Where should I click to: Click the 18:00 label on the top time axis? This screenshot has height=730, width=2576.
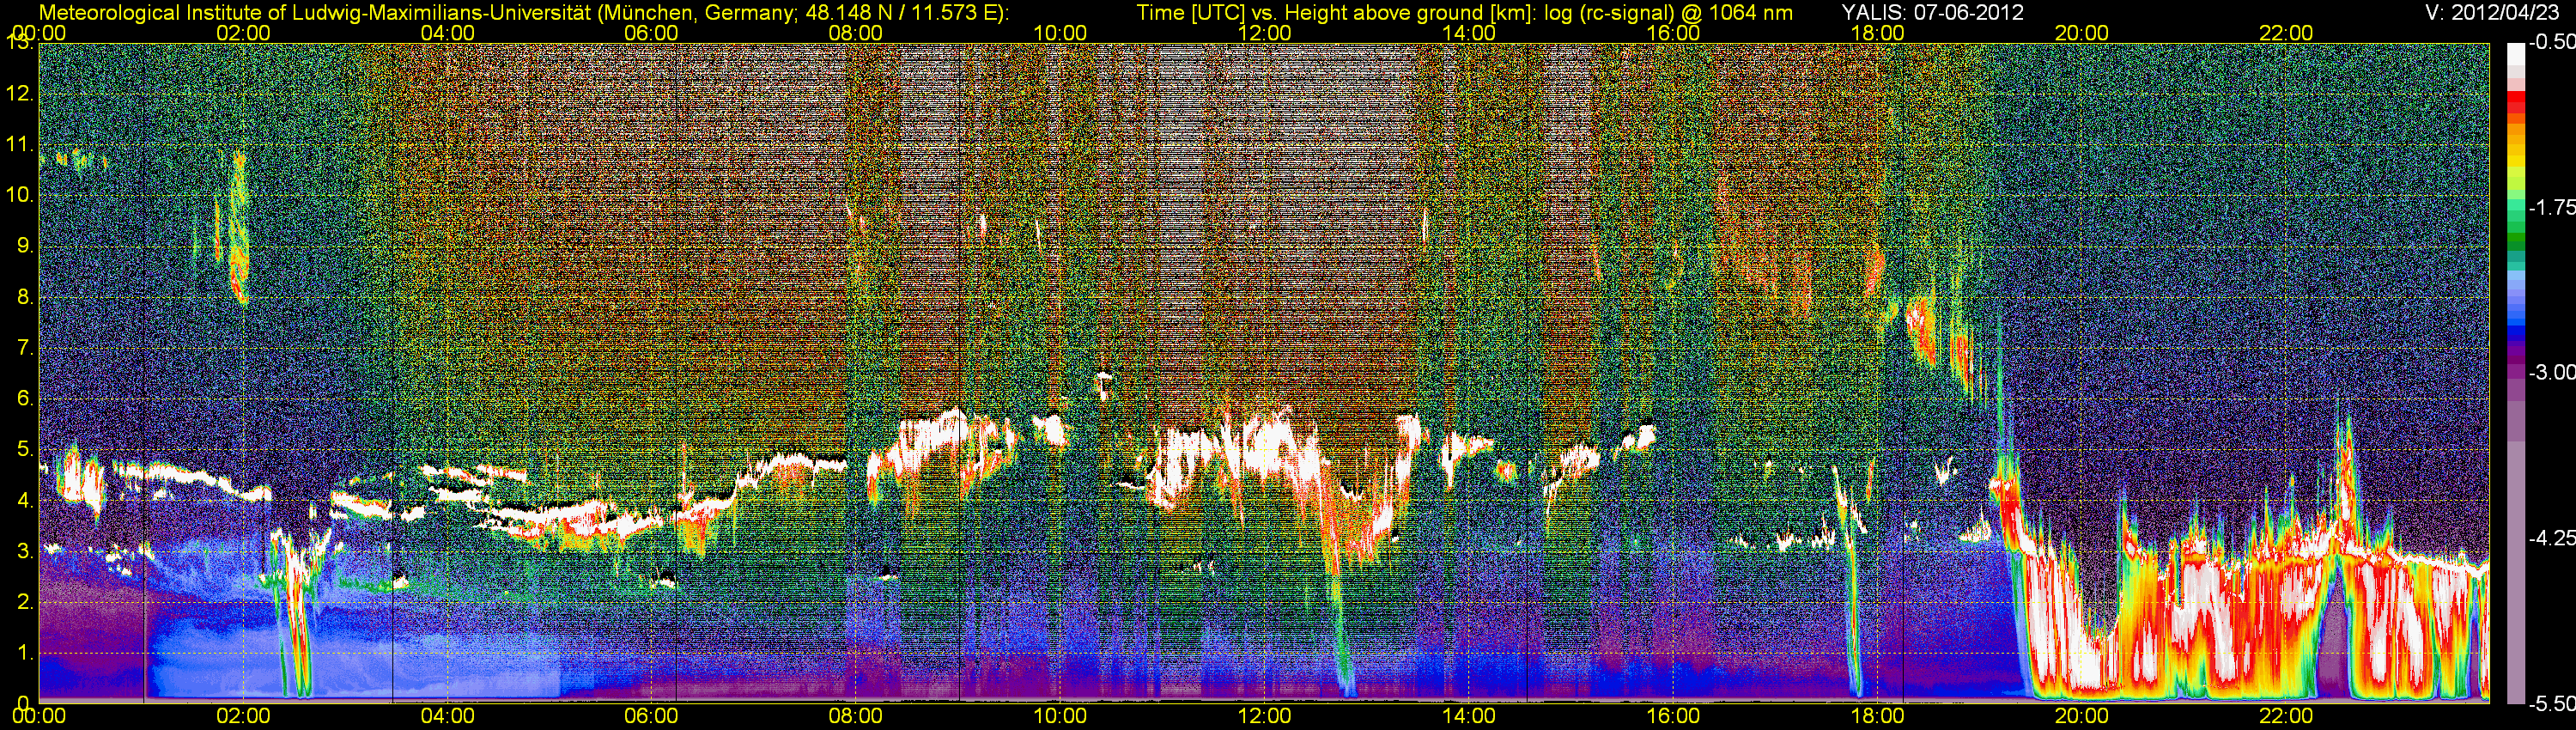click(1877, 33)
